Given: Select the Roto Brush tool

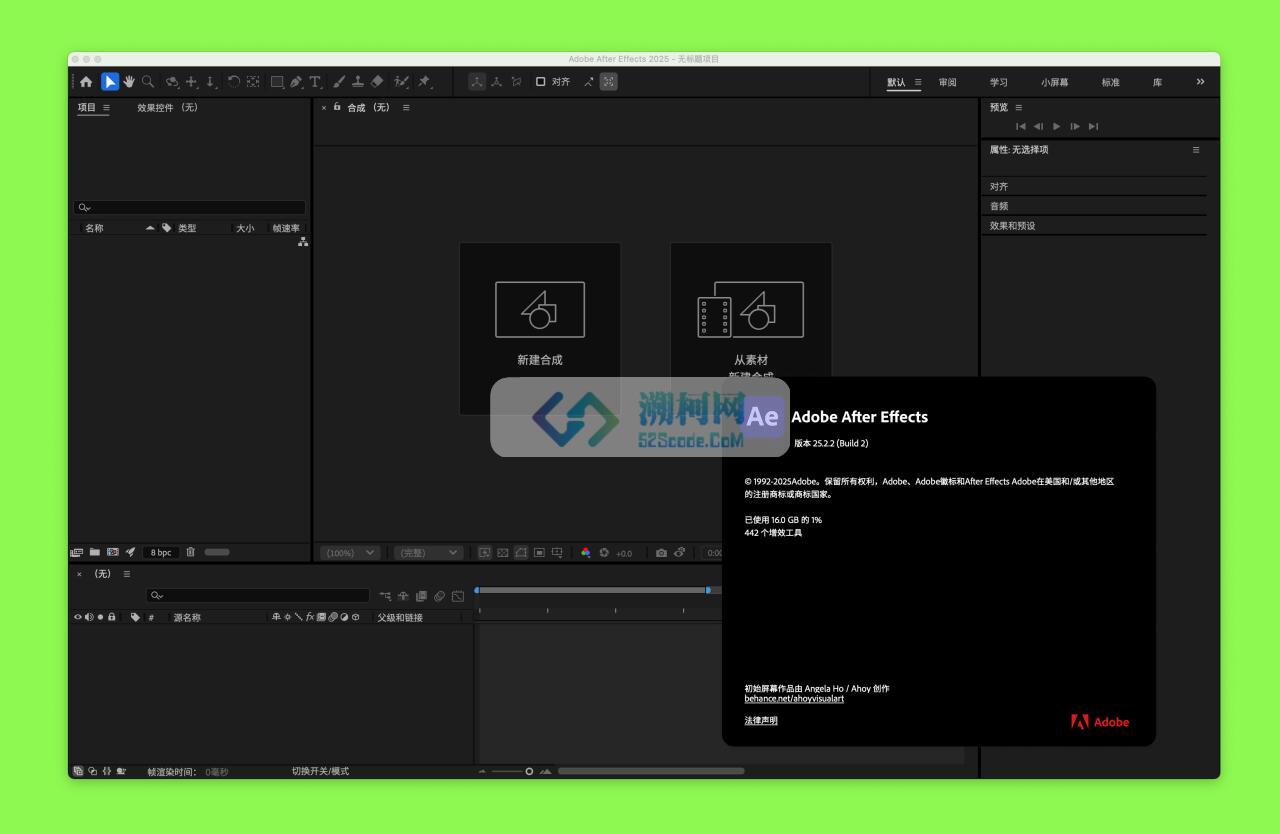Looking at the screenshot, I should [401, 82].
